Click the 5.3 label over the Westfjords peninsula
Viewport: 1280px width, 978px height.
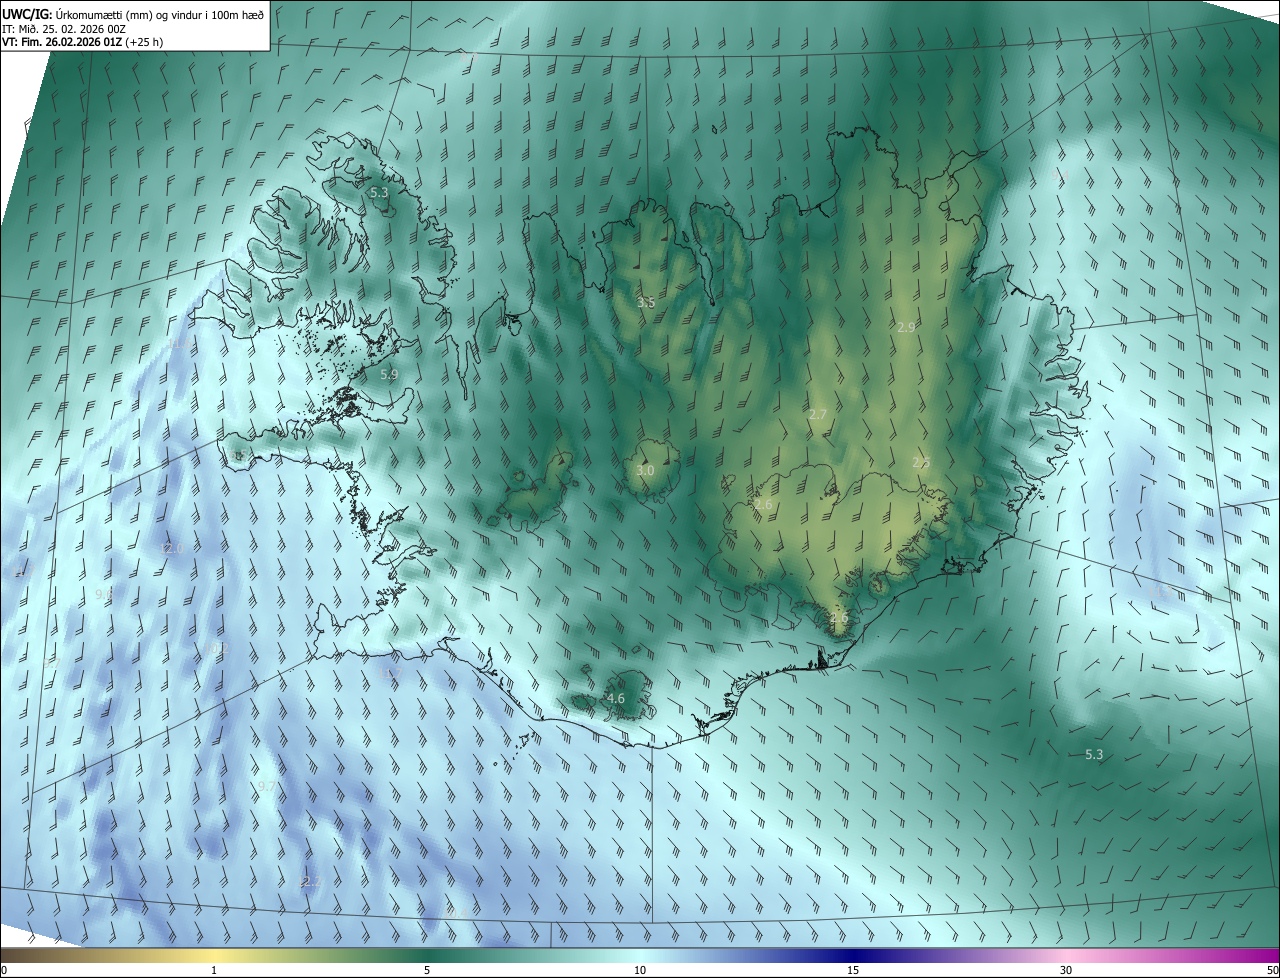[378, 192]
